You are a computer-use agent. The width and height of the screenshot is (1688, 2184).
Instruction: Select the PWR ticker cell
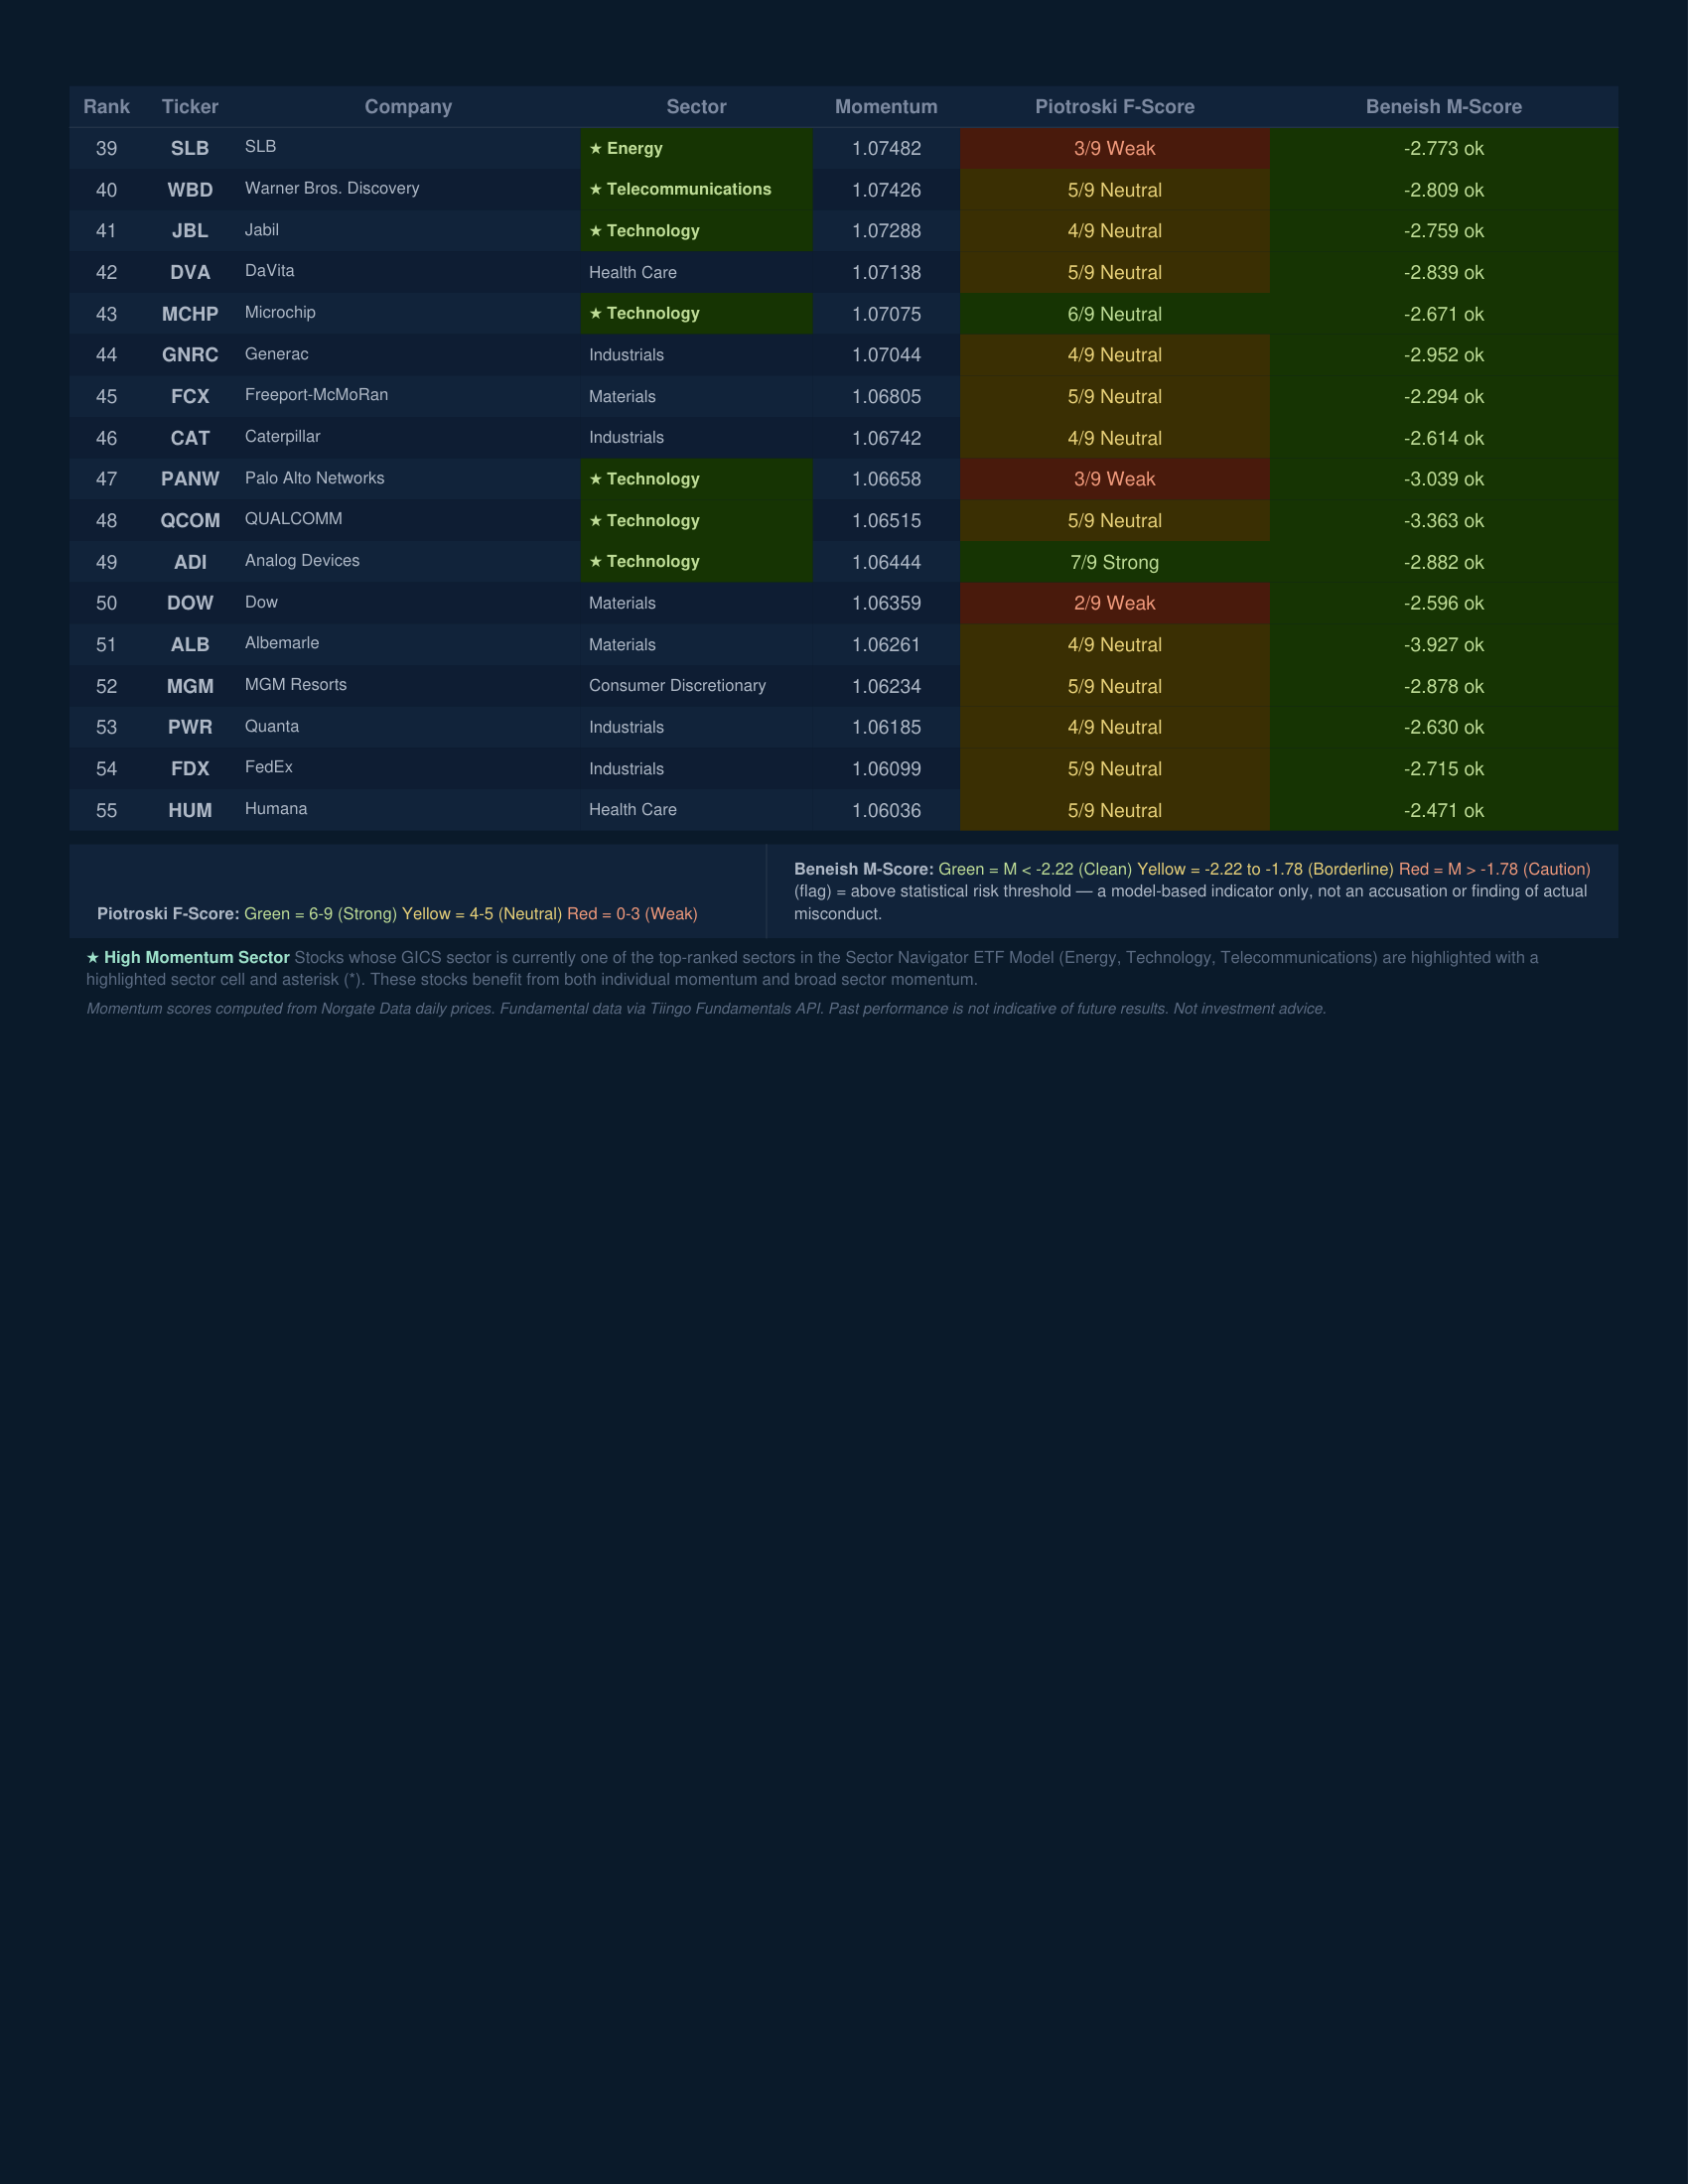190,727
